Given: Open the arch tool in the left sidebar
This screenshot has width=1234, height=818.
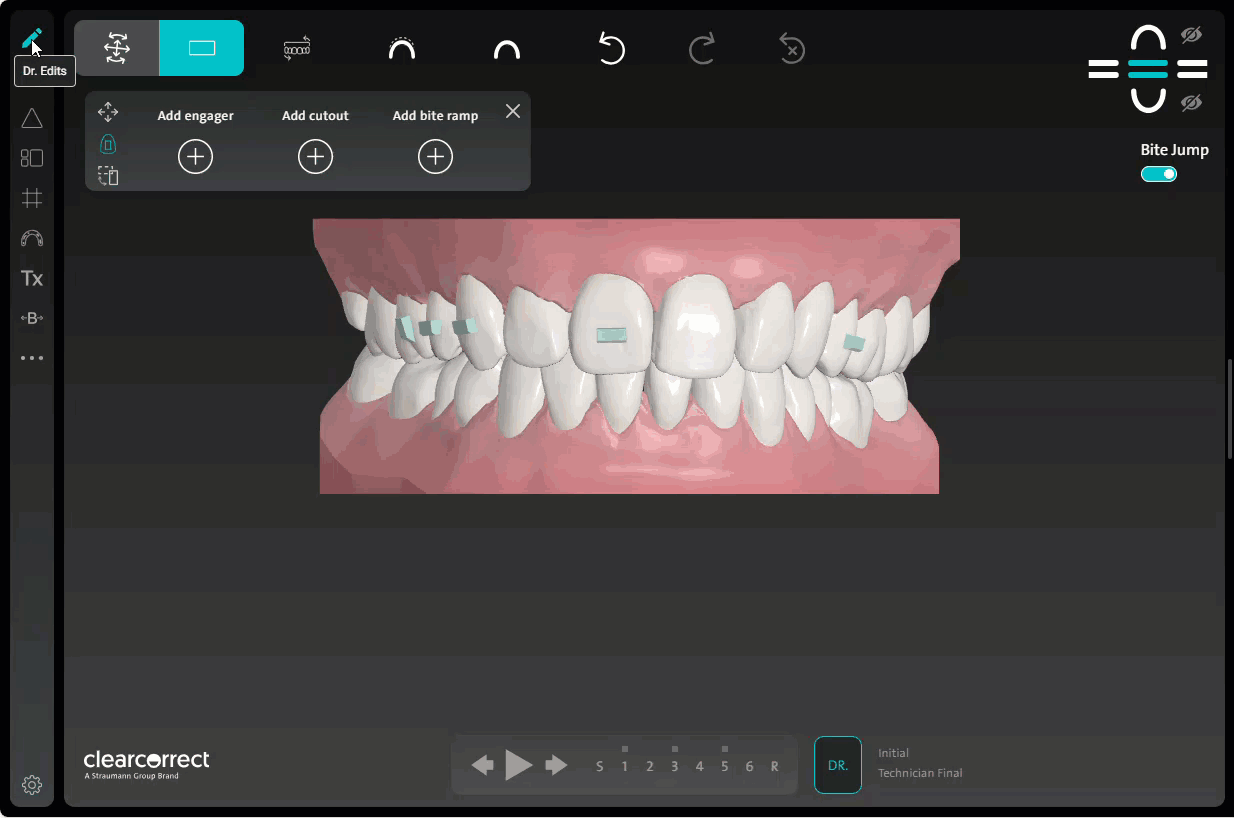Looking at the screenshot, I should pos(31,238).
